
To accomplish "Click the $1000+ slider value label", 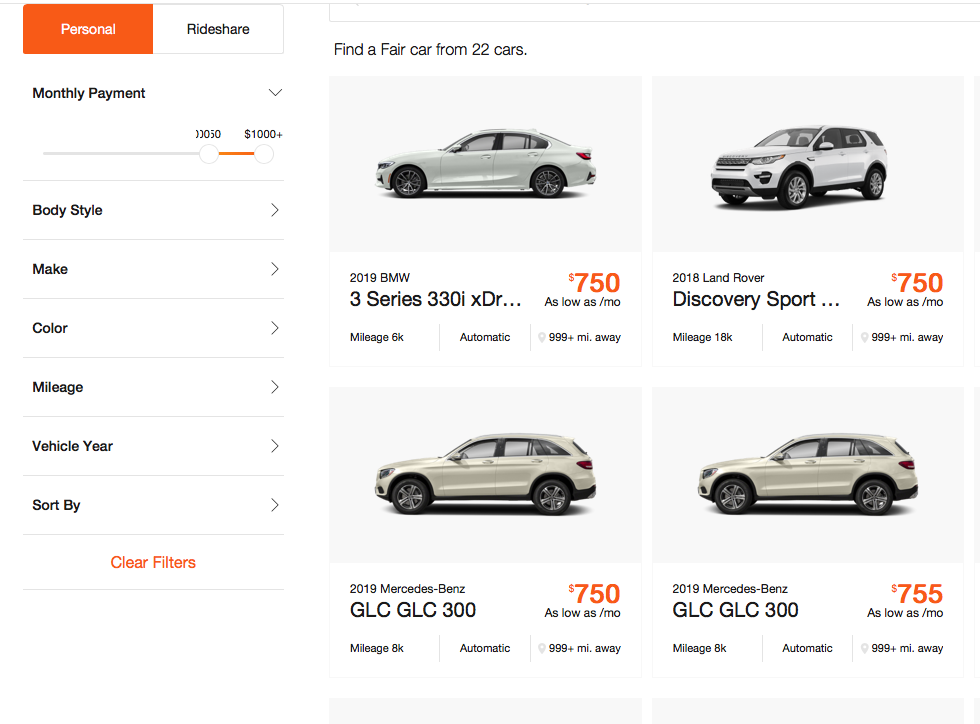I will 263,134.
